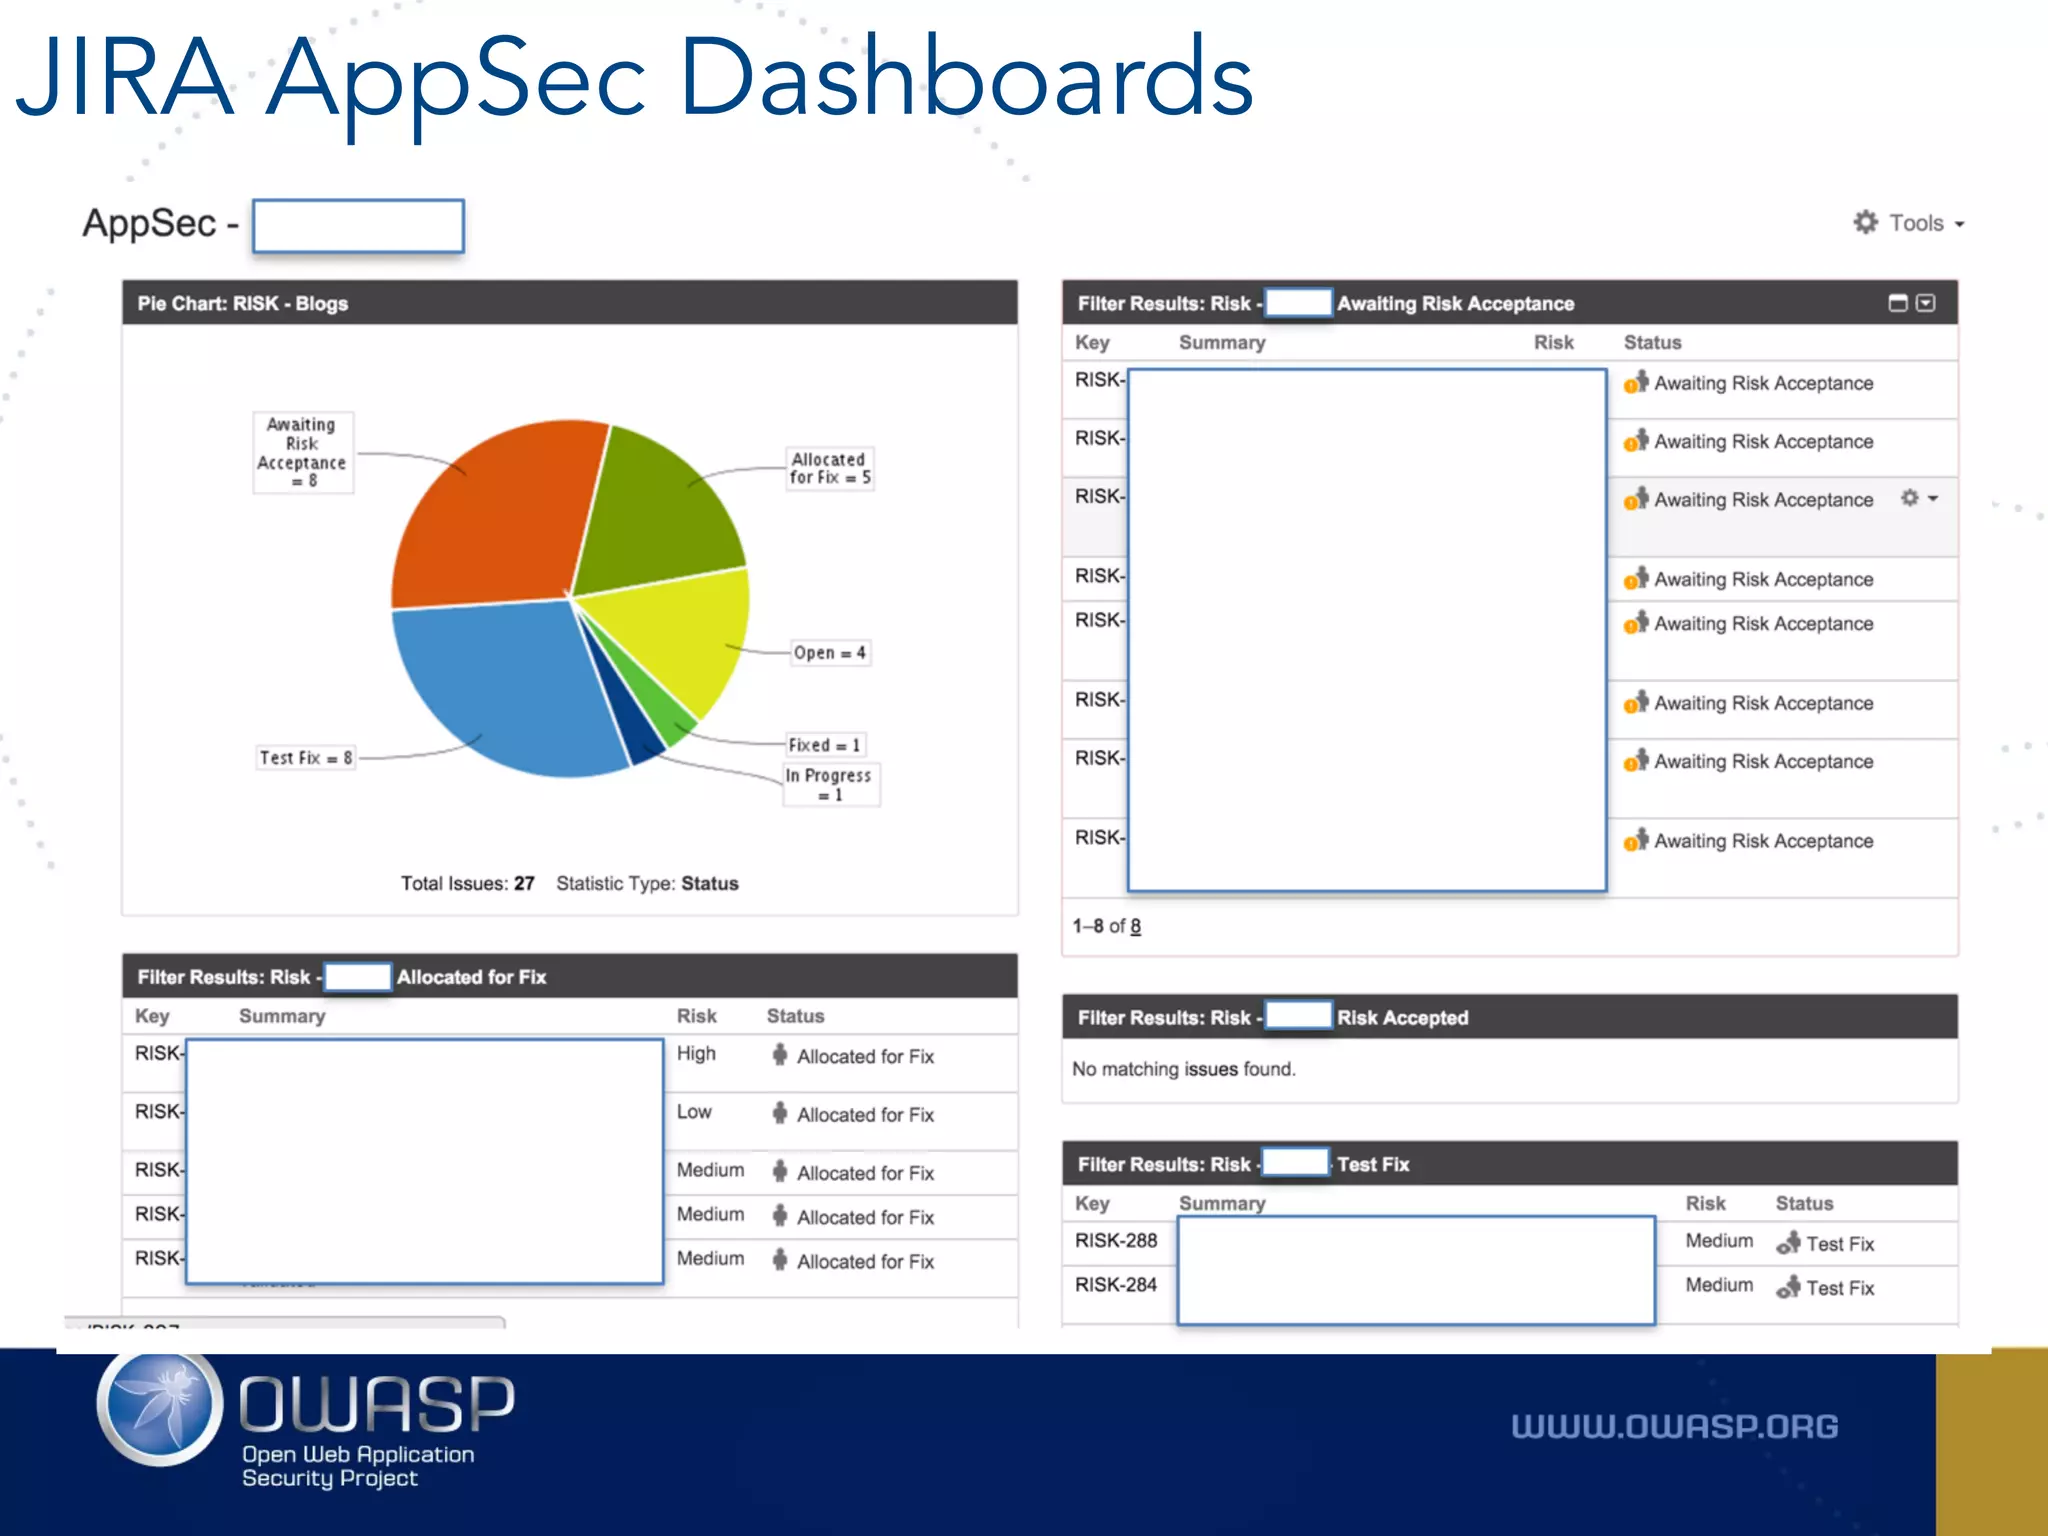Click 'No matching issues found.' message
The height and width of the screenshot is (1536, 2048).
point(1183,1069)
